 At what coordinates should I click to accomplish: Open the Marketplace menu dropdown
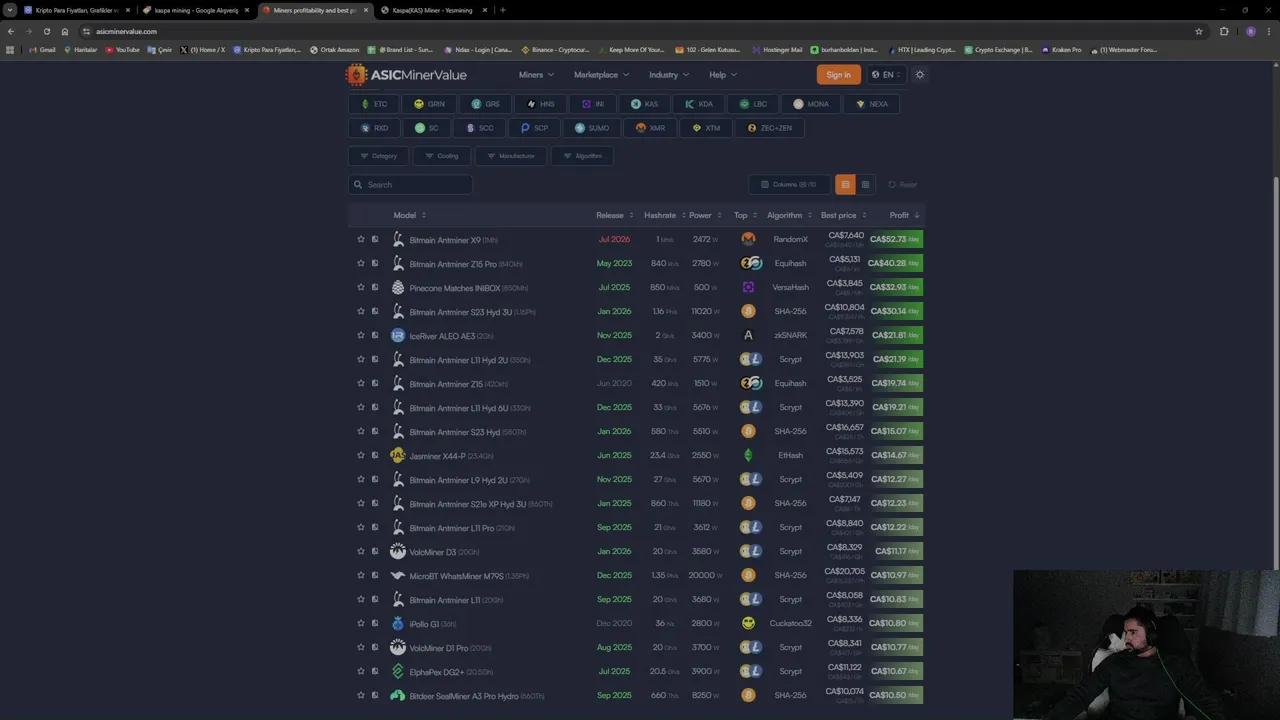(x=601, y=75)
